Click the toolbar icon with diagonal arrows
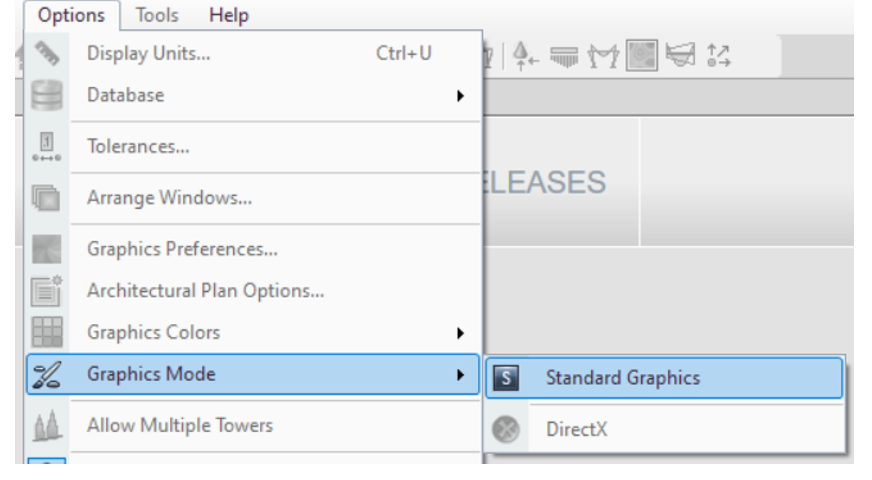Screen dimensions: 872x480 click(718, 56)
